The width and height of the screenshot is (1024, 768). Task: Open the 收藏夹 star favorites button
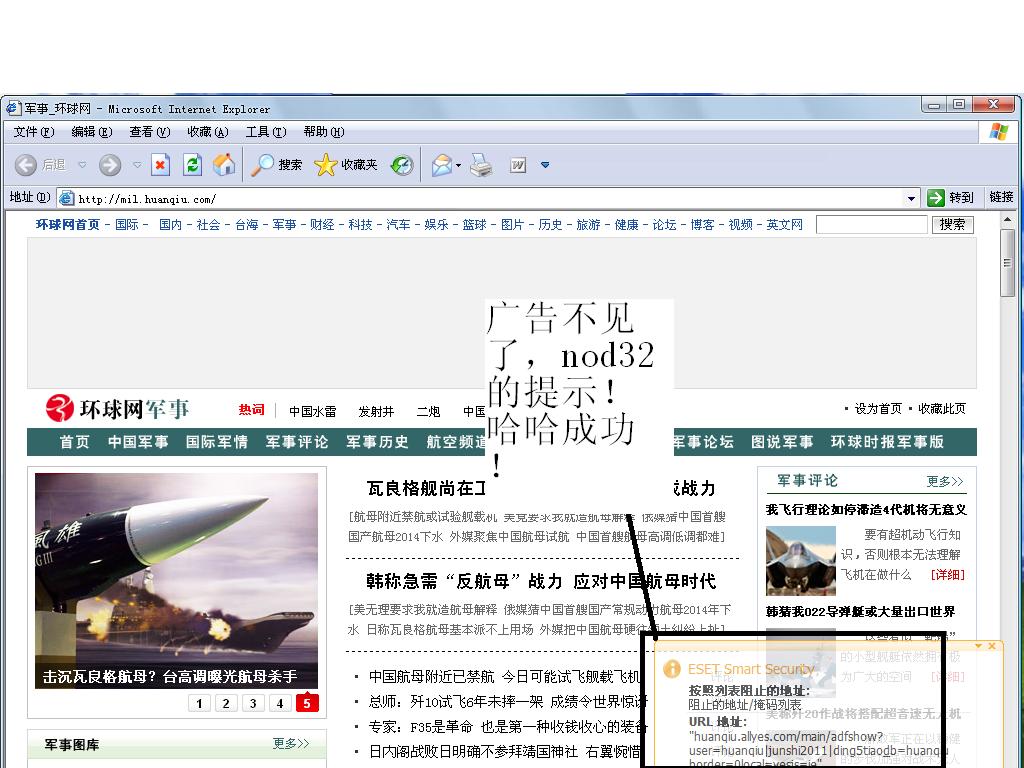click(345, 165)
